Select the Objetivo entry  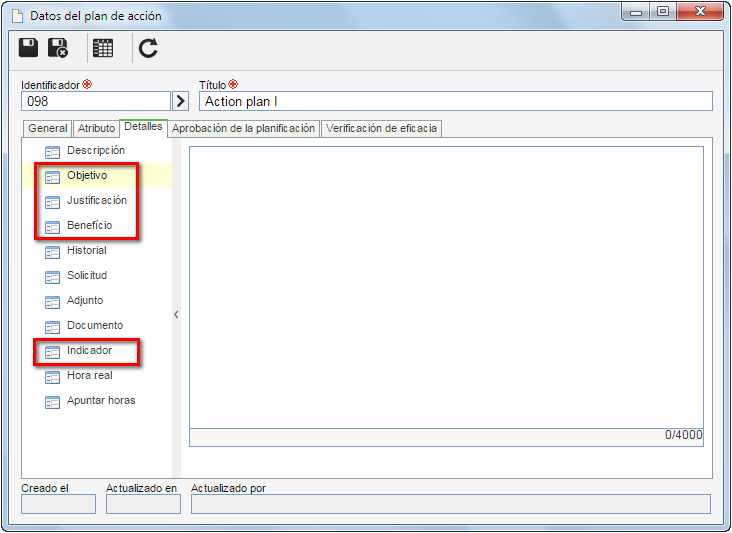[x=87, y=175]
